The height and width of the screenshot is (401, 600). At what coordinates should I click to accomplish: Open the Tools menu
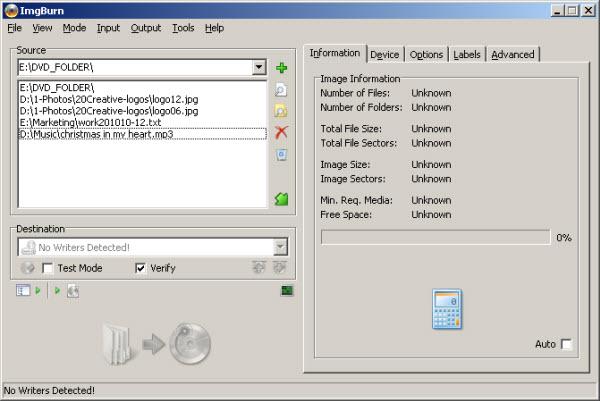[183, 28]
